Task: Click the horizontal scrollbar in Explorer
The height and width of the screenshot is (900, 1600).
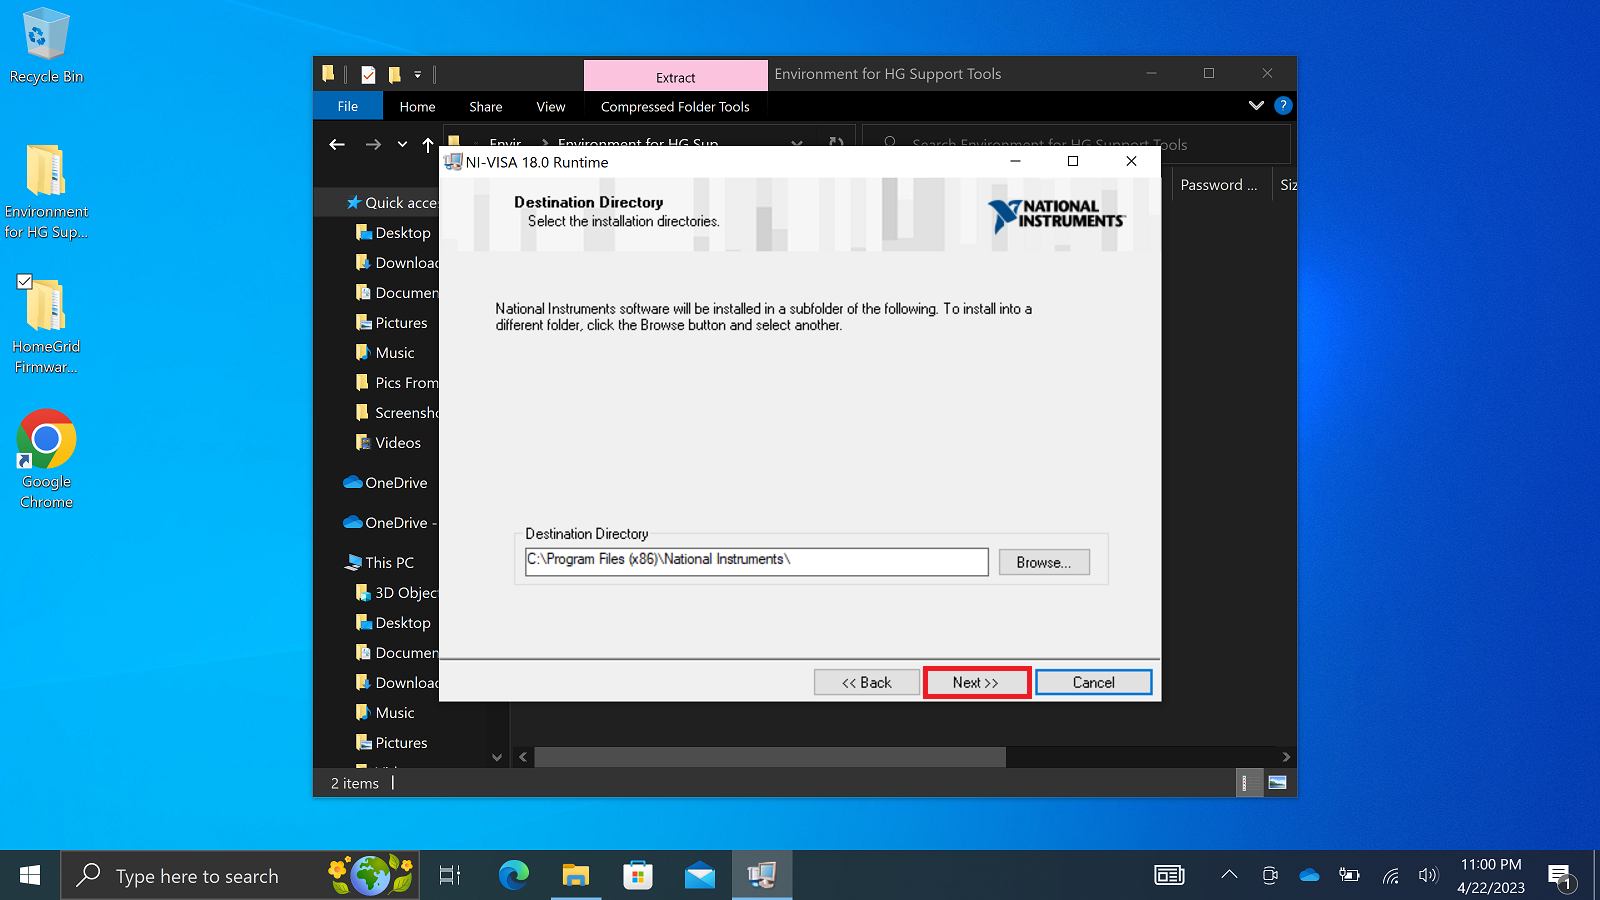Action: (770, 757)
